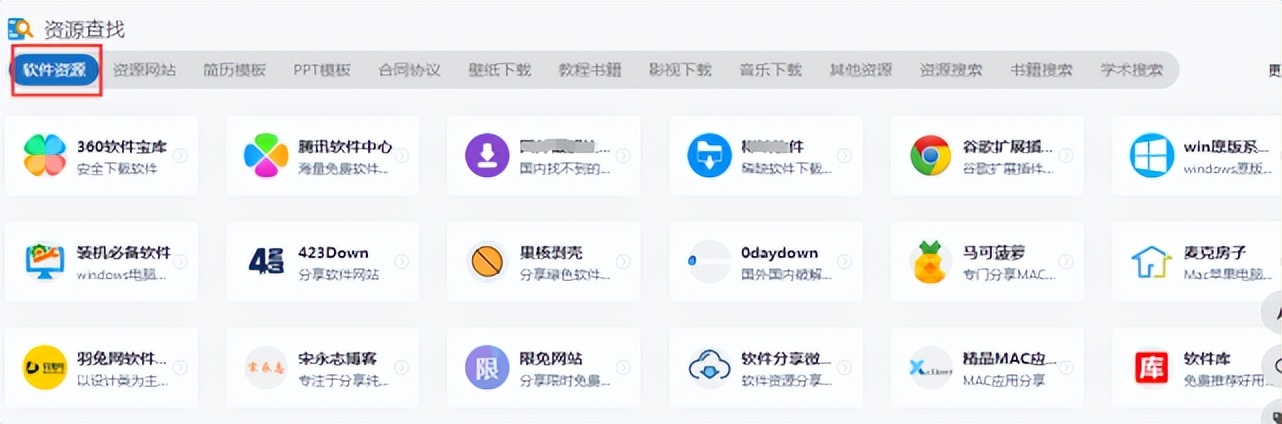Image resolution: width=1282 pixels, height=424 pixels.
Task: Open the 360软件宝库 colorful clover icon
Action: (45, 155)
